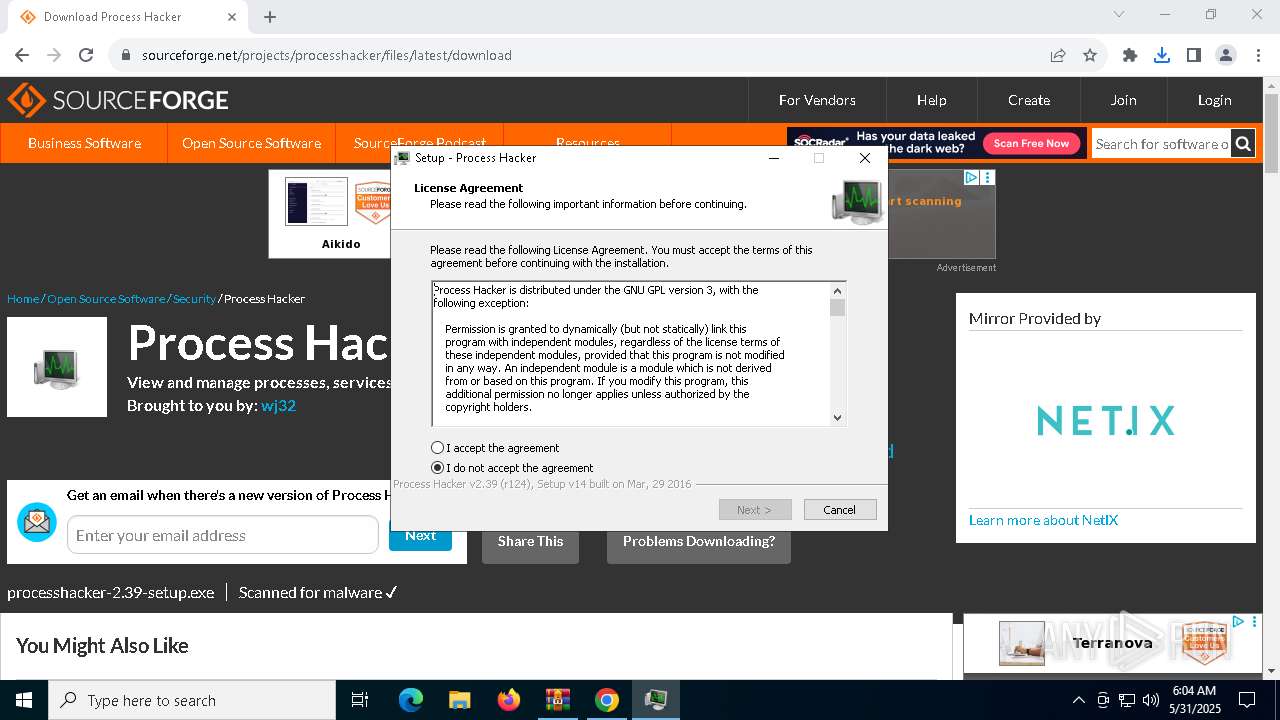Click the Security breadcrumb link

tap(194, 299)
